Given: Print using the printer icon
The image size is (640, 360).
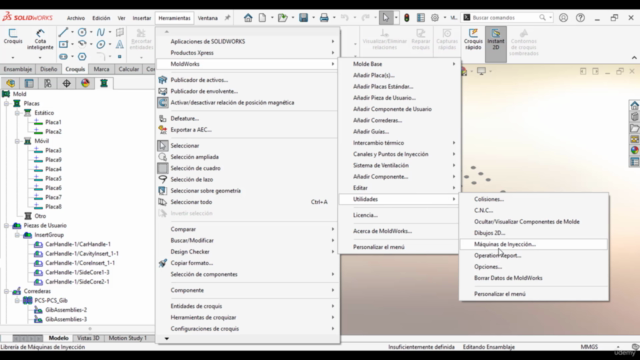Looking at the screenshot, I should 324,18.
